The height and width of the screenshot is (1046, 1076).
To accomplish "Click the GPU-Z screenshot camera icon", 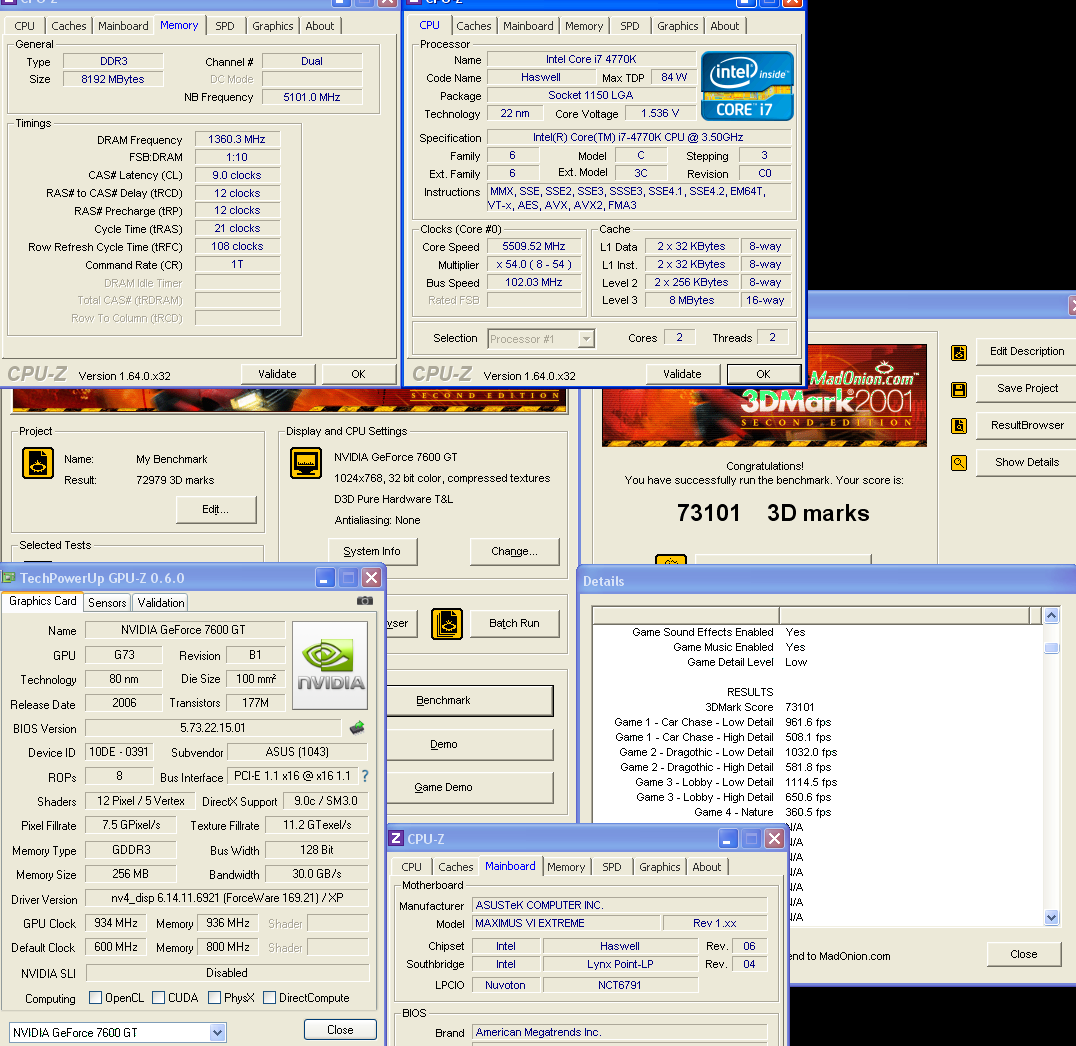I will 365,601.
